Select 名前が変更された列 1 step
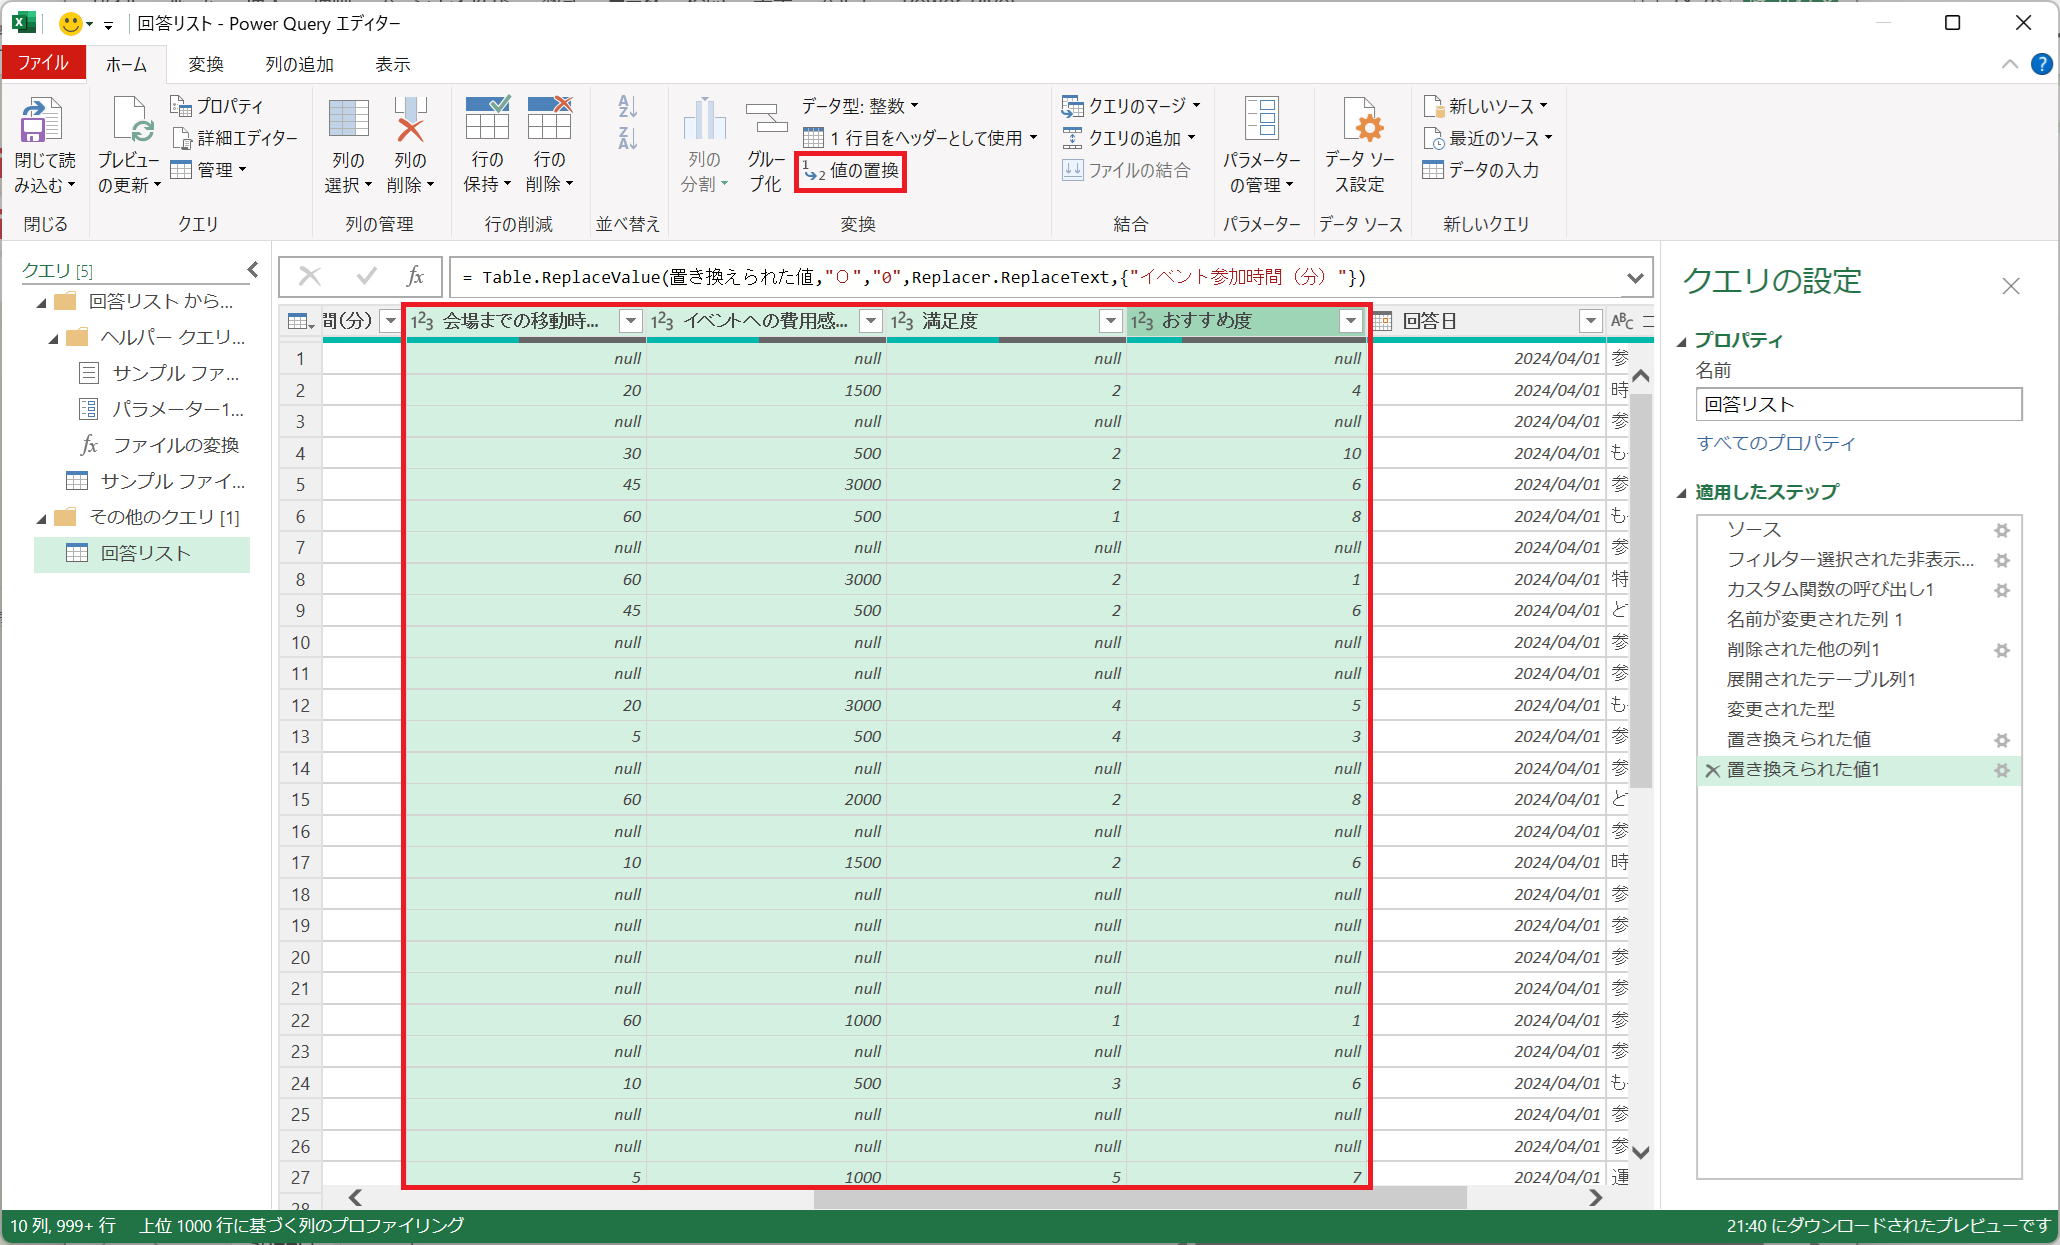The height and width of the screenshot is (1245, 2060). click(x=1815, y=620)
